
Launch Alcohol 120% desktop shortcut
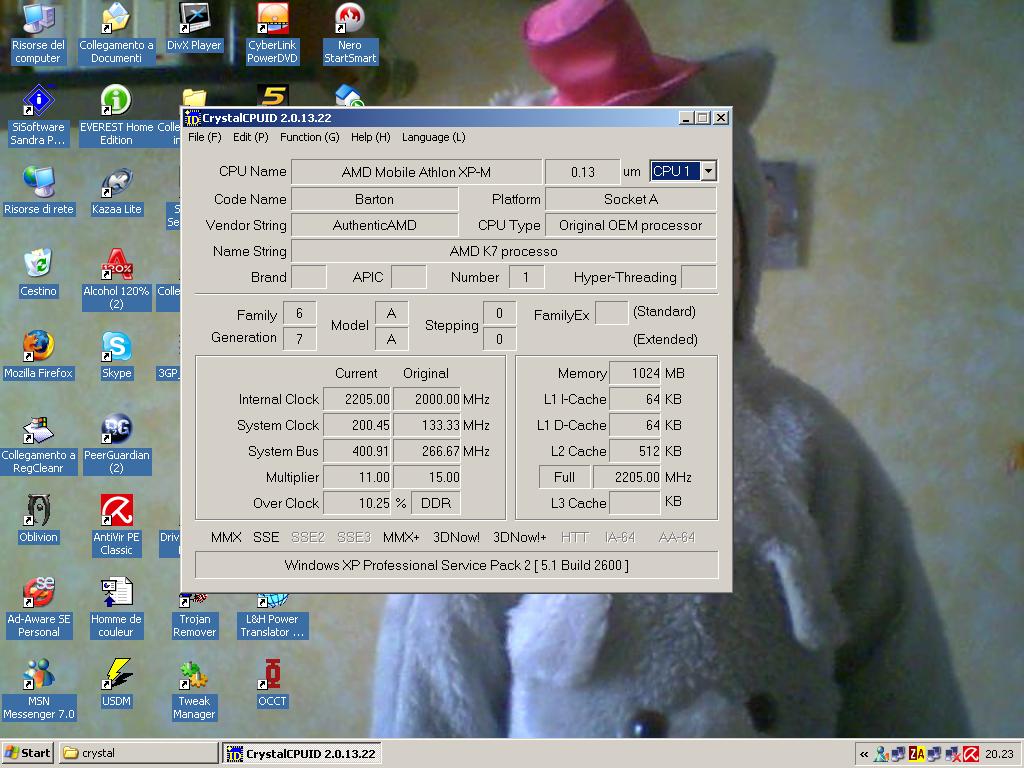tap(116, 279)
